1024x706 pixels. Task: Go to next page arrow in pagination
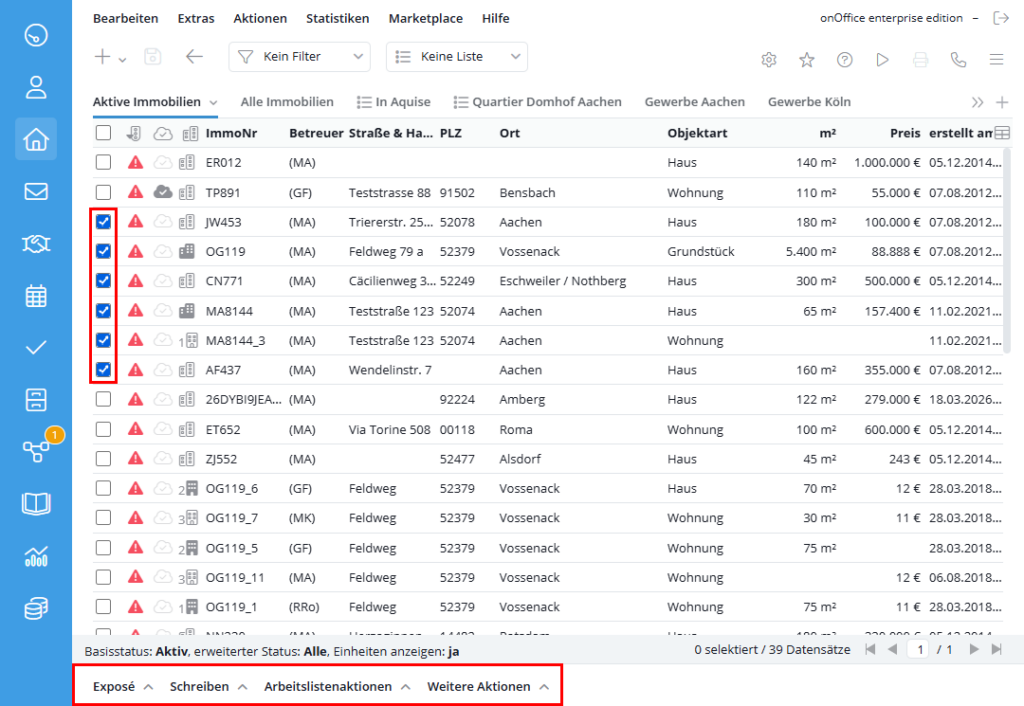click(974, 649)
